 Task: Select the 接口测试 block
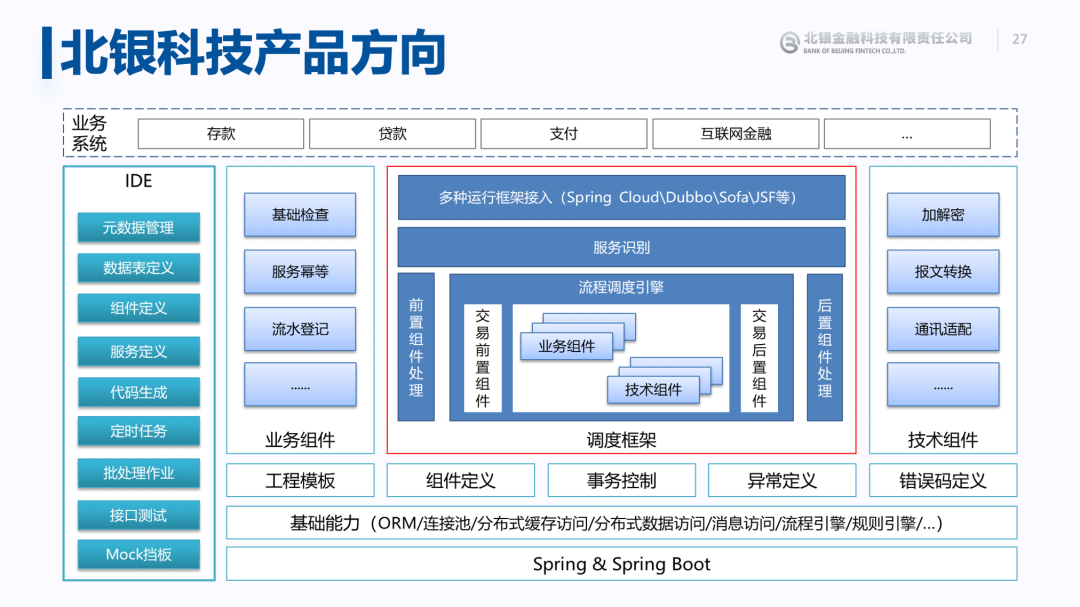click(138, 515)
